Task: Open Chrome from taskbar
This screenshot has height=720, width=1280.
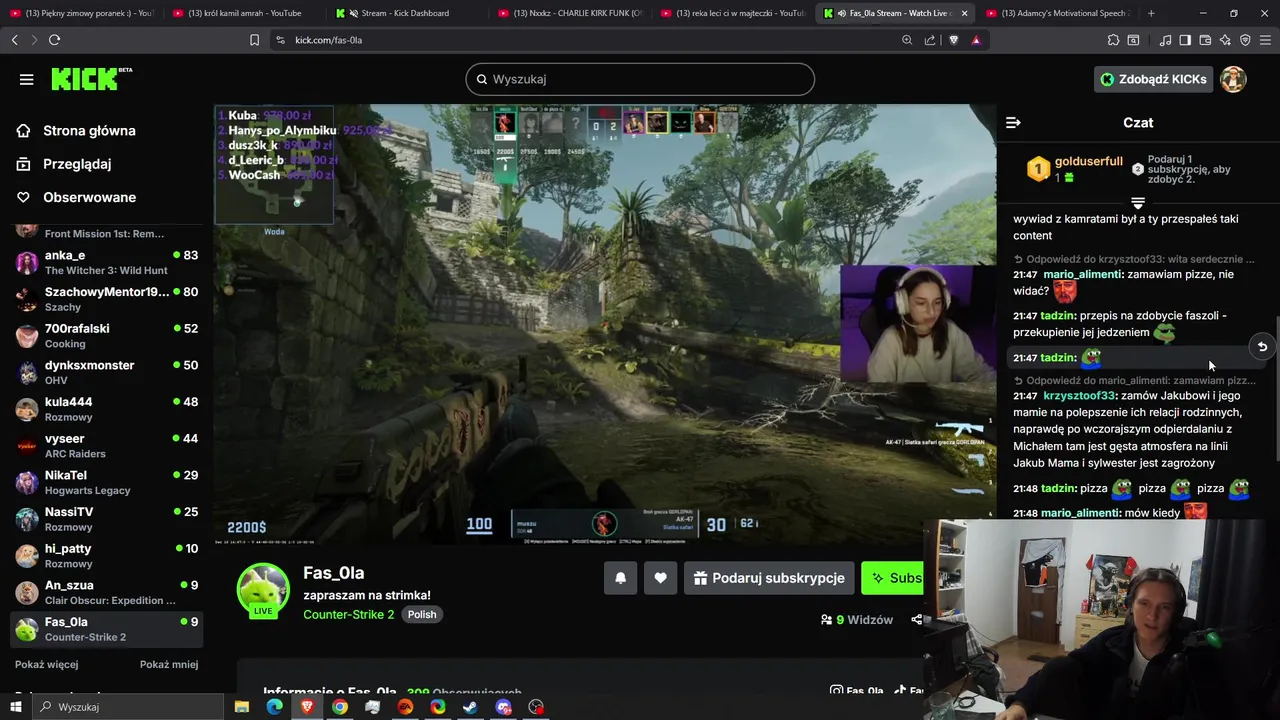Action: pos(340,707)
